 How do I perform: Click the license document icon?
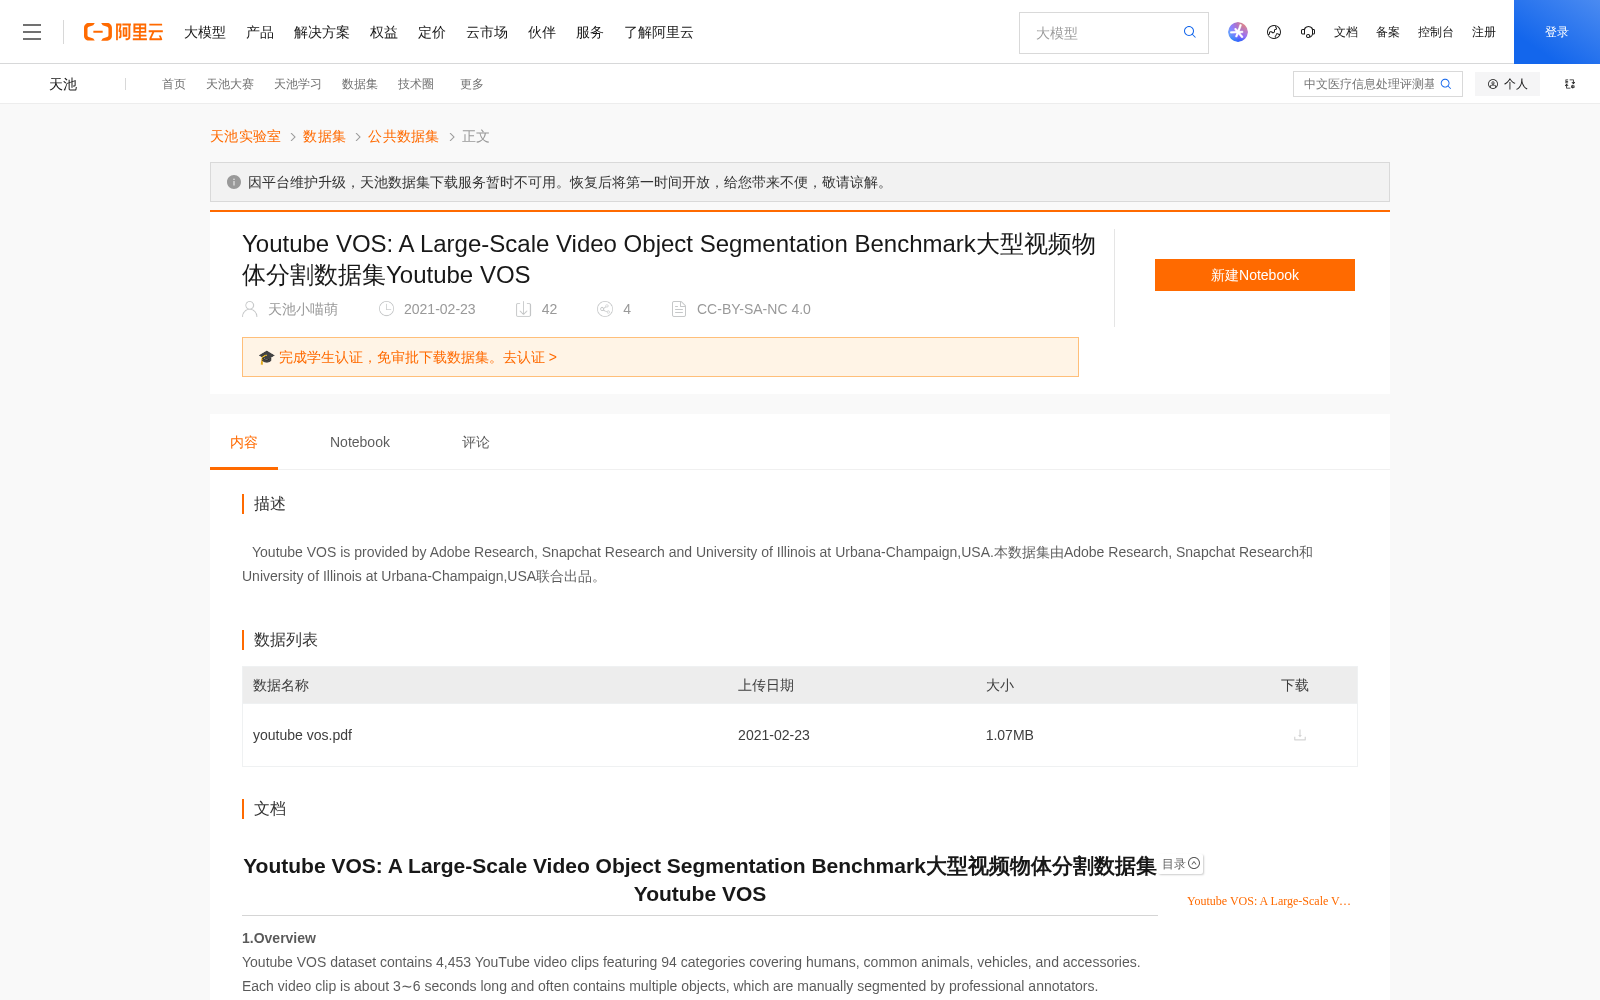coord(679,309)
